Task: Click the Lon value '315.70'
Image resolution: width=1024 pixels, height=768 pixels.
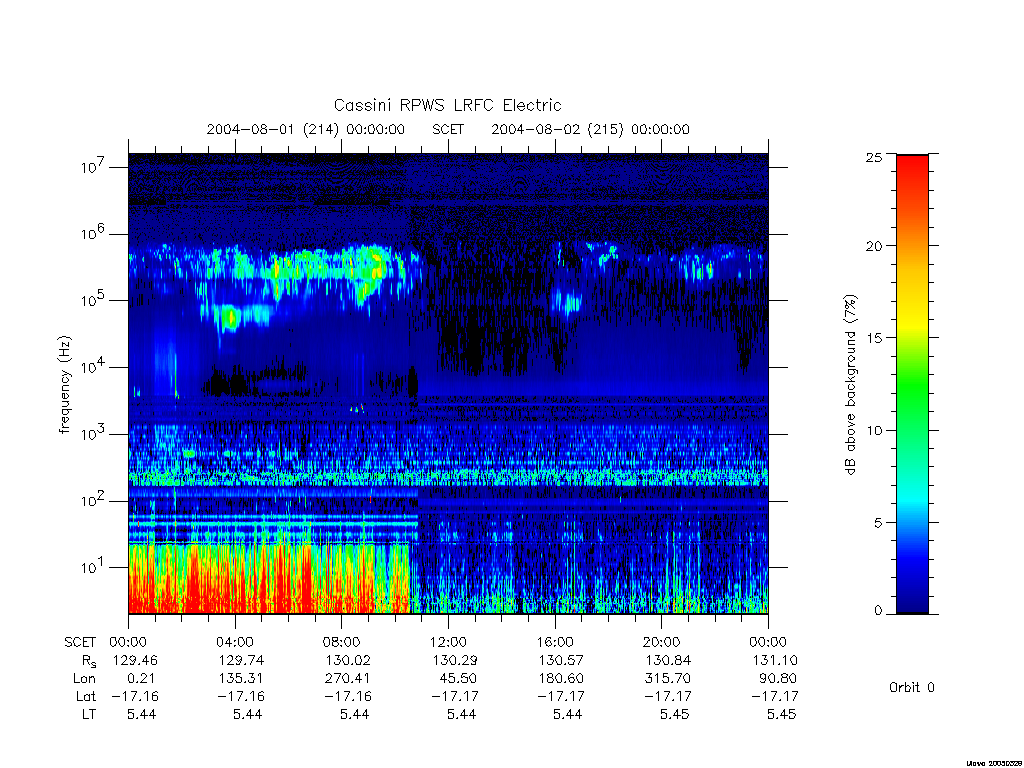Action: [668, 679]
